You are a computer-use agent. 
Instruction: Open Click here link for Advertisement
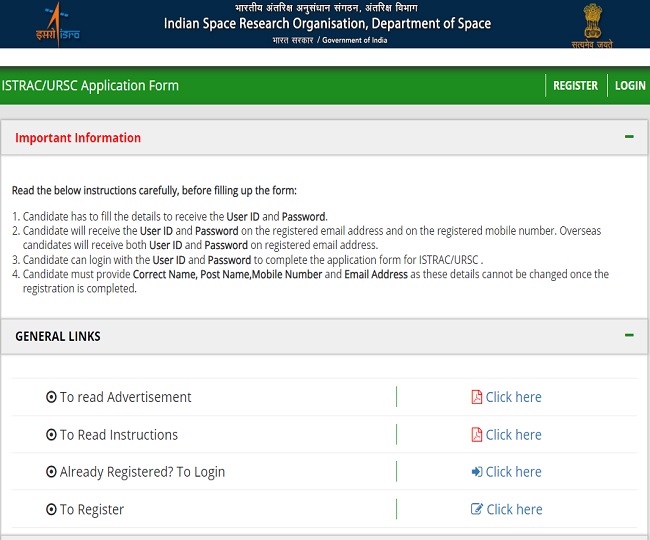pos(513,397)
